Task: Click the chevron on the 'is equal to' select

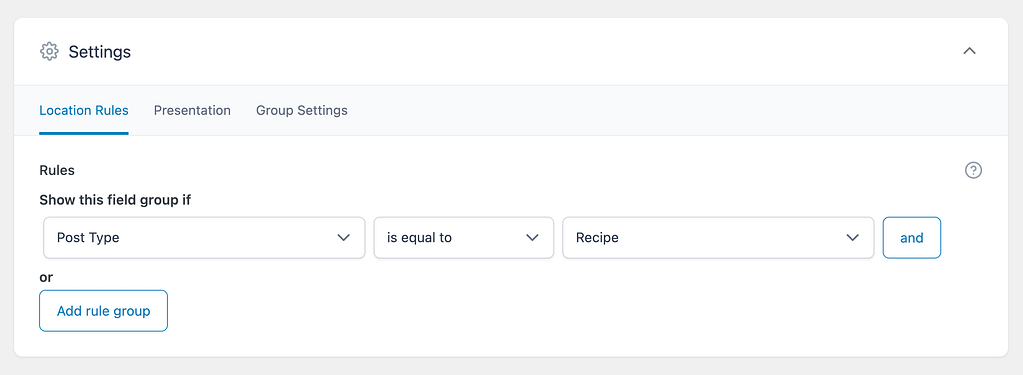Action: [532, 237]
